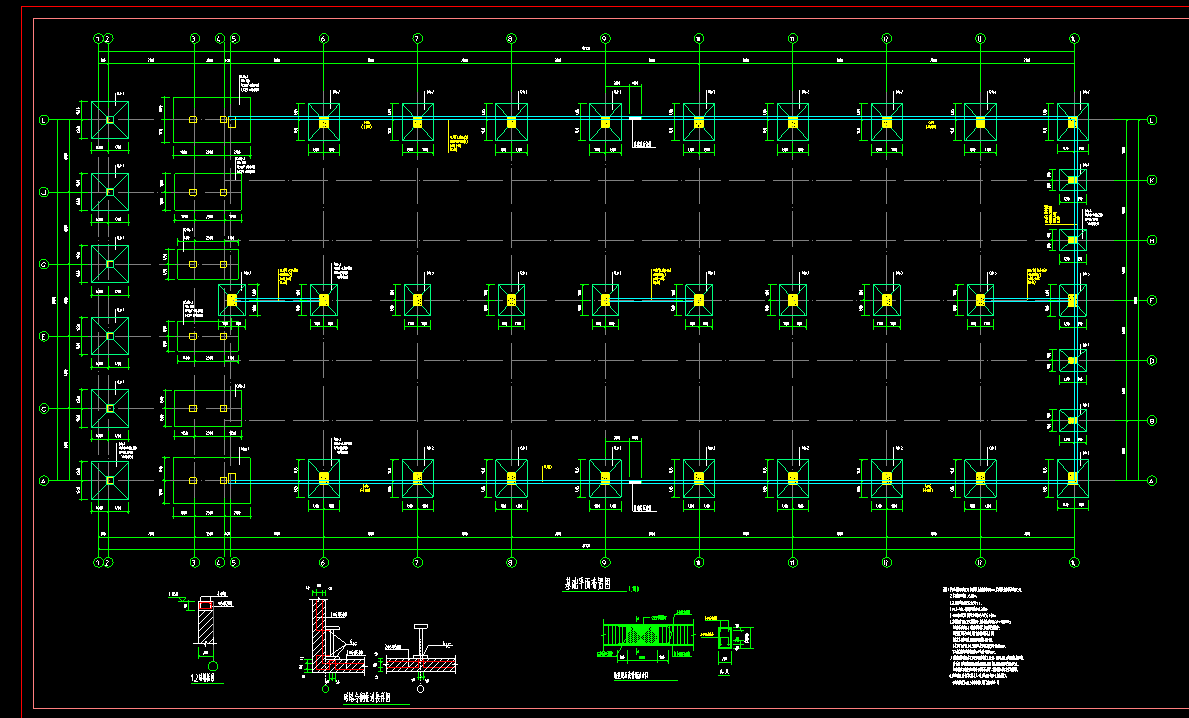Click the footing at axis 6 and L
The width and height of the screenshot is (1189, 718).
click(x=323, y=122)
